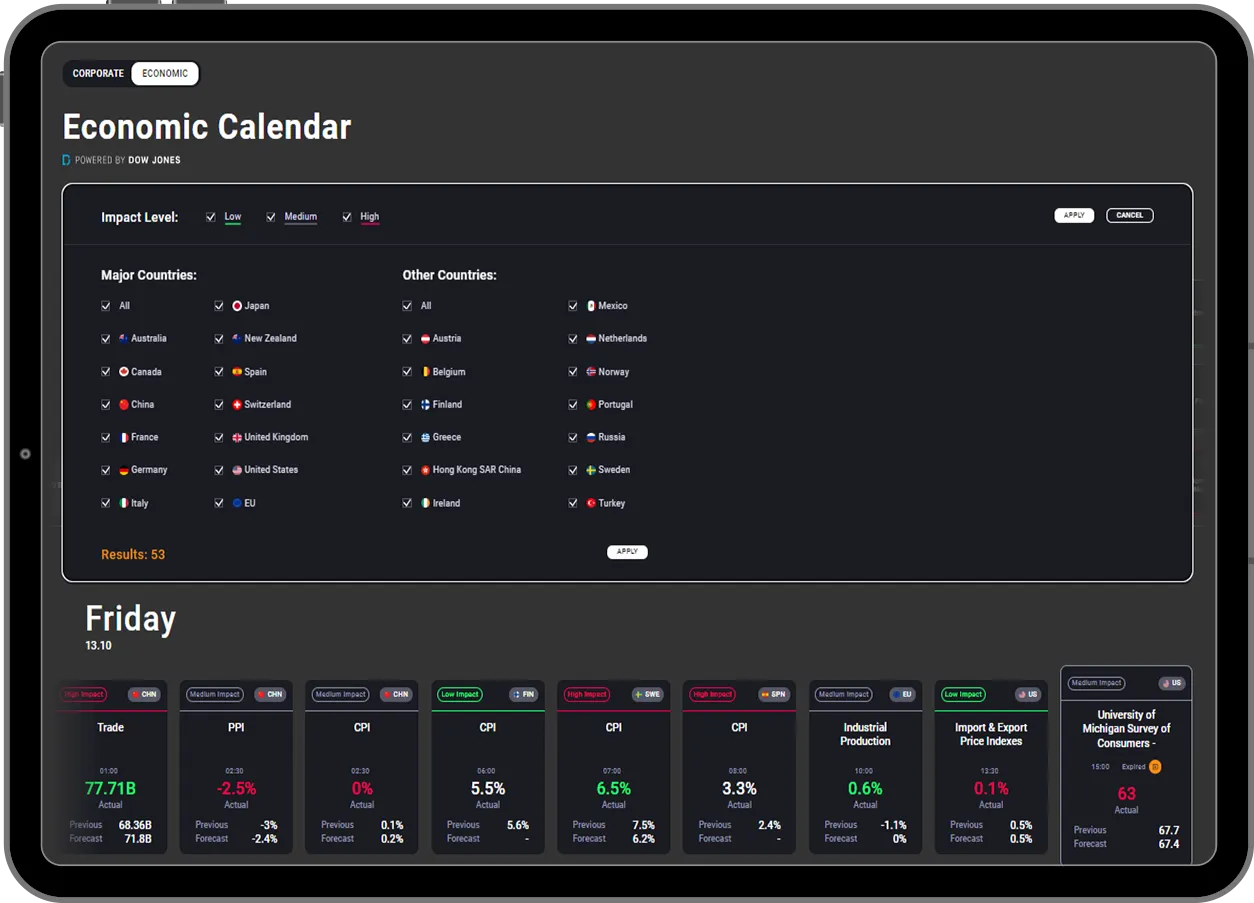Click the United States flag icon
The width and height of the screenshot is (1254, 903).
click(237, 470)
